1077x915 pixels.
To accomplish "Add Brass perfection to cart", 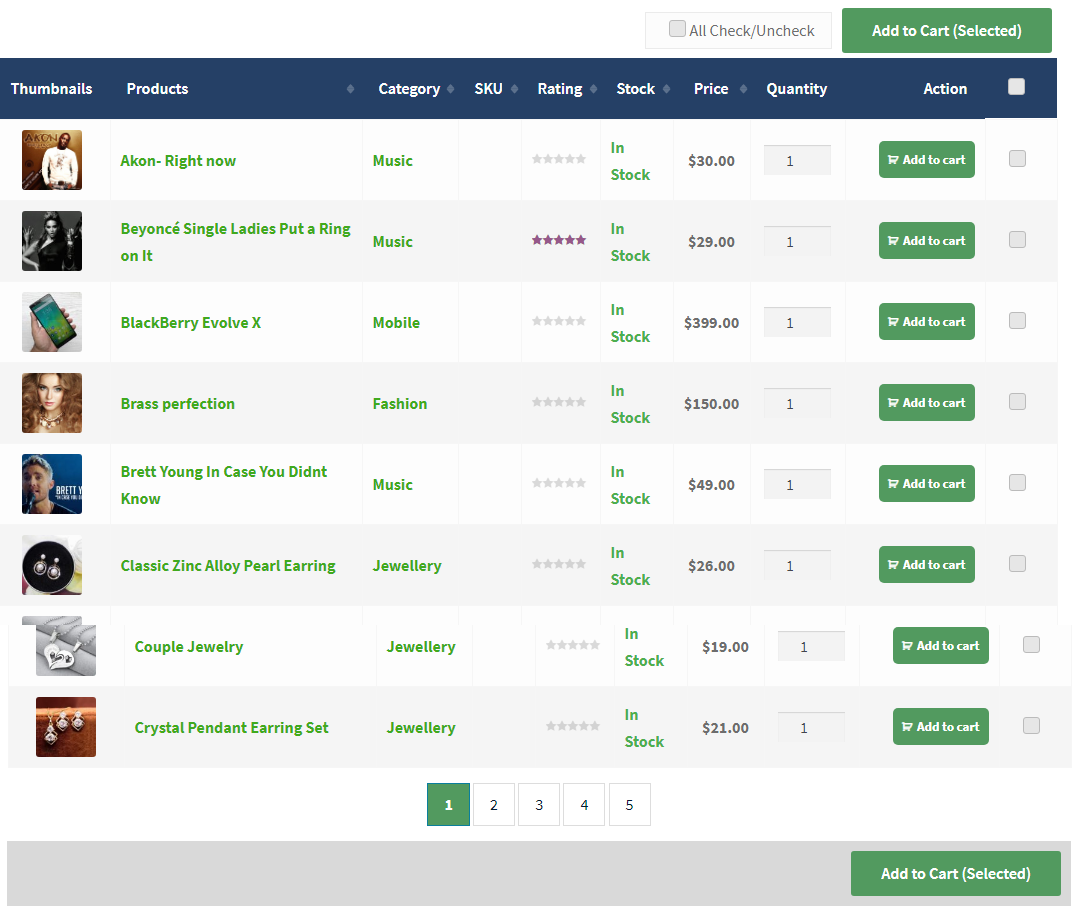I will 927,403.
